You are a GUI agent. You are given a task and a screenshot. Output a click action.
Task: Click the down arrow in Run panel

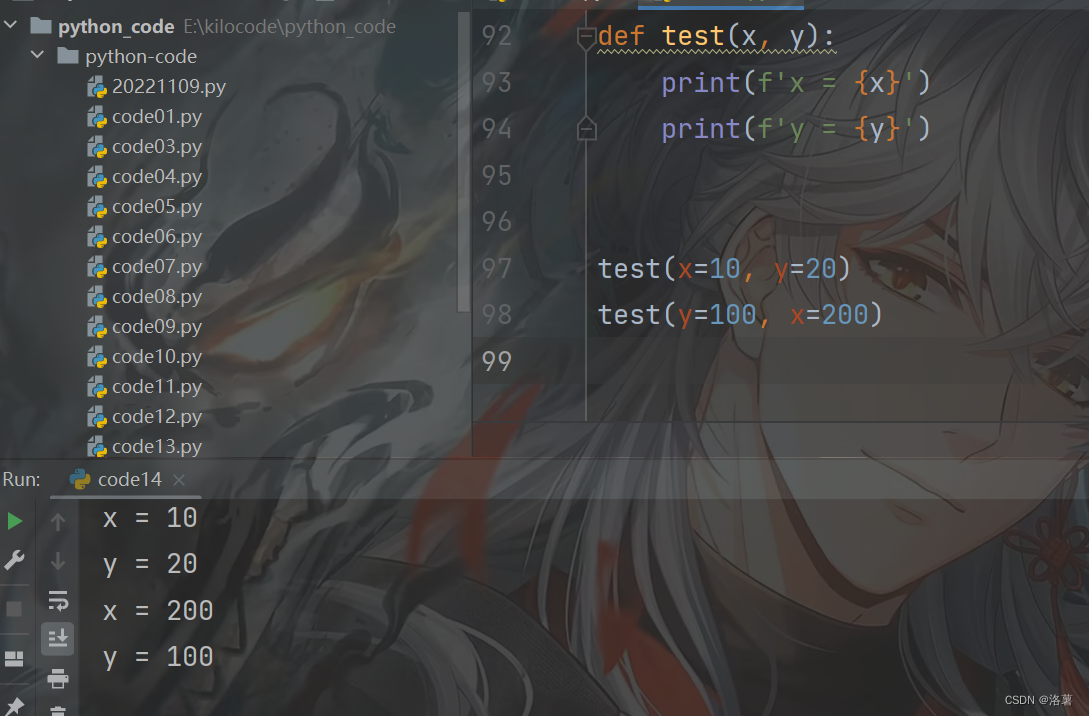58,560
